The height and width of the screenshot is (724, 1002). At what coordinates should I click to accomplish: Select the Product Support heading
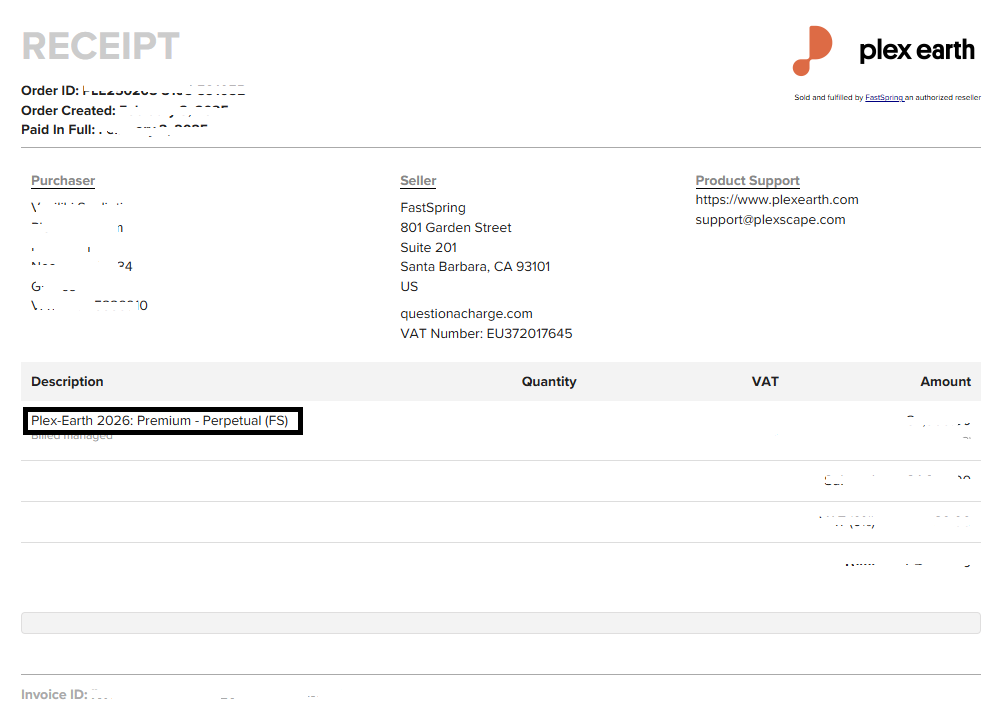[748, 181]
